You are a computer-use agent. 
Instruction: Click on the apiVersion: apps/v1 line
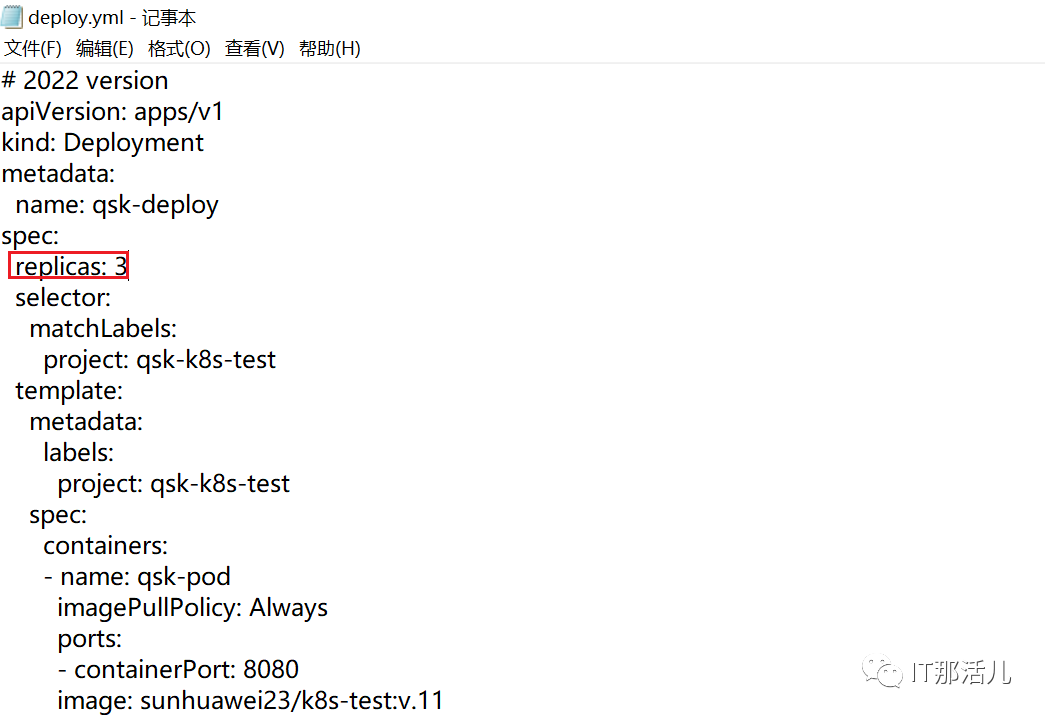[x=112, y=111]
